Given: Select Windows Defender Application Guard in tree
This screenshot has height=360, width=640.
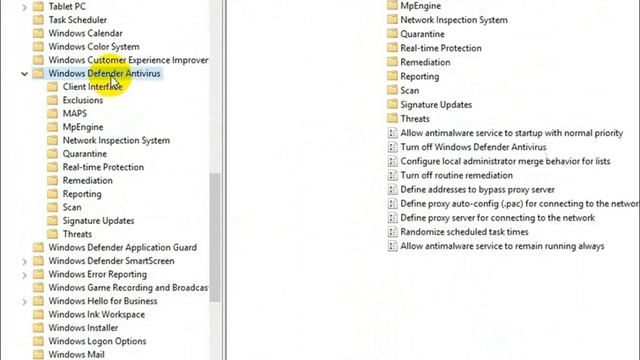Looking at the screenshot, I should click(x=122, y=248).
